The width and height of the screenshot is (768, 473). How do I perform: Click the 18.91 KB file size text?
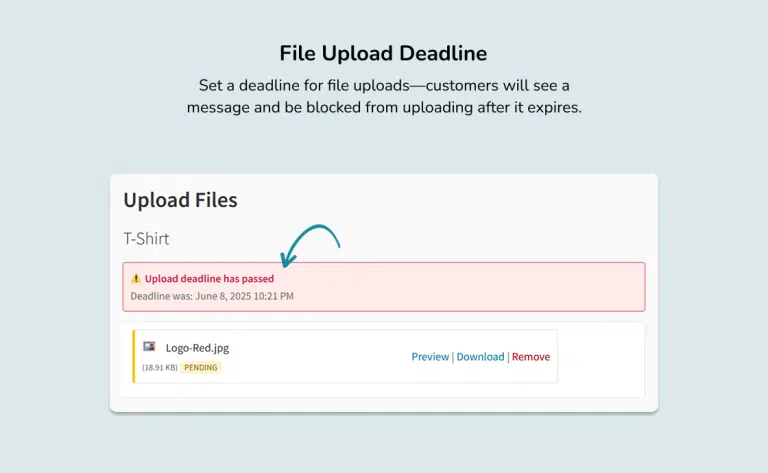[160, 367]
